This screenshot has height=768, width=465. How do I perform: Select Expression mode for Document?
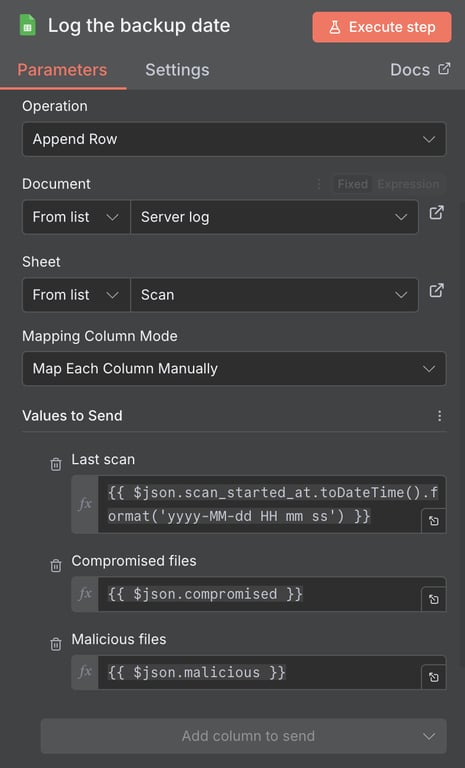(x=408, y=184)
